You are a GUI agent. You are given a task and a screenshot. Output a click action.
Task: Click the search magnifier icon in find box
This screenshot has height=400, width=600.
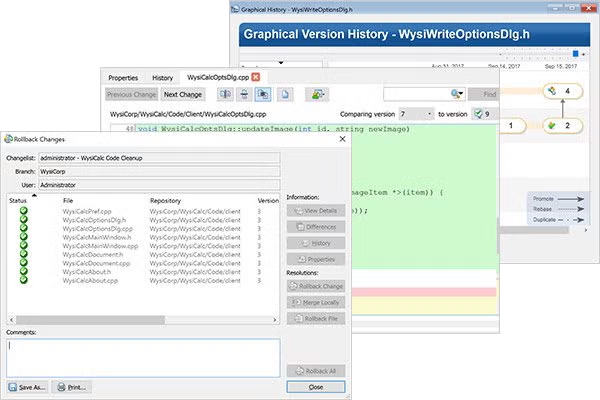[455, 94]
